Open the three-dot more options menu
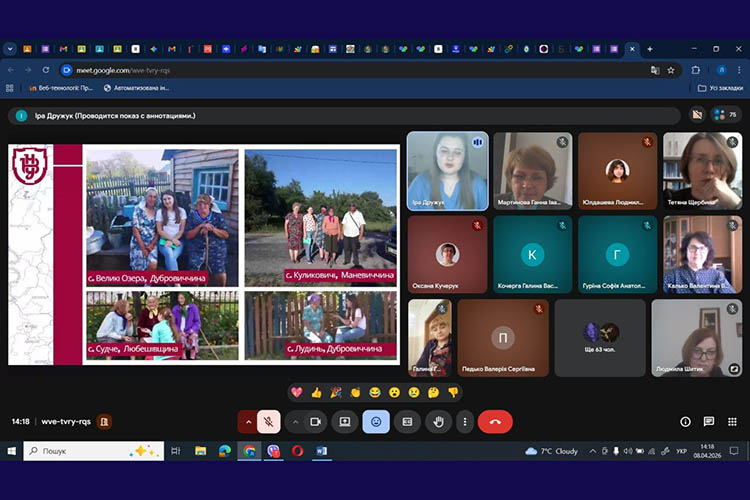The image size is (750, 500). pyautogui.click(x=464, y=422)
